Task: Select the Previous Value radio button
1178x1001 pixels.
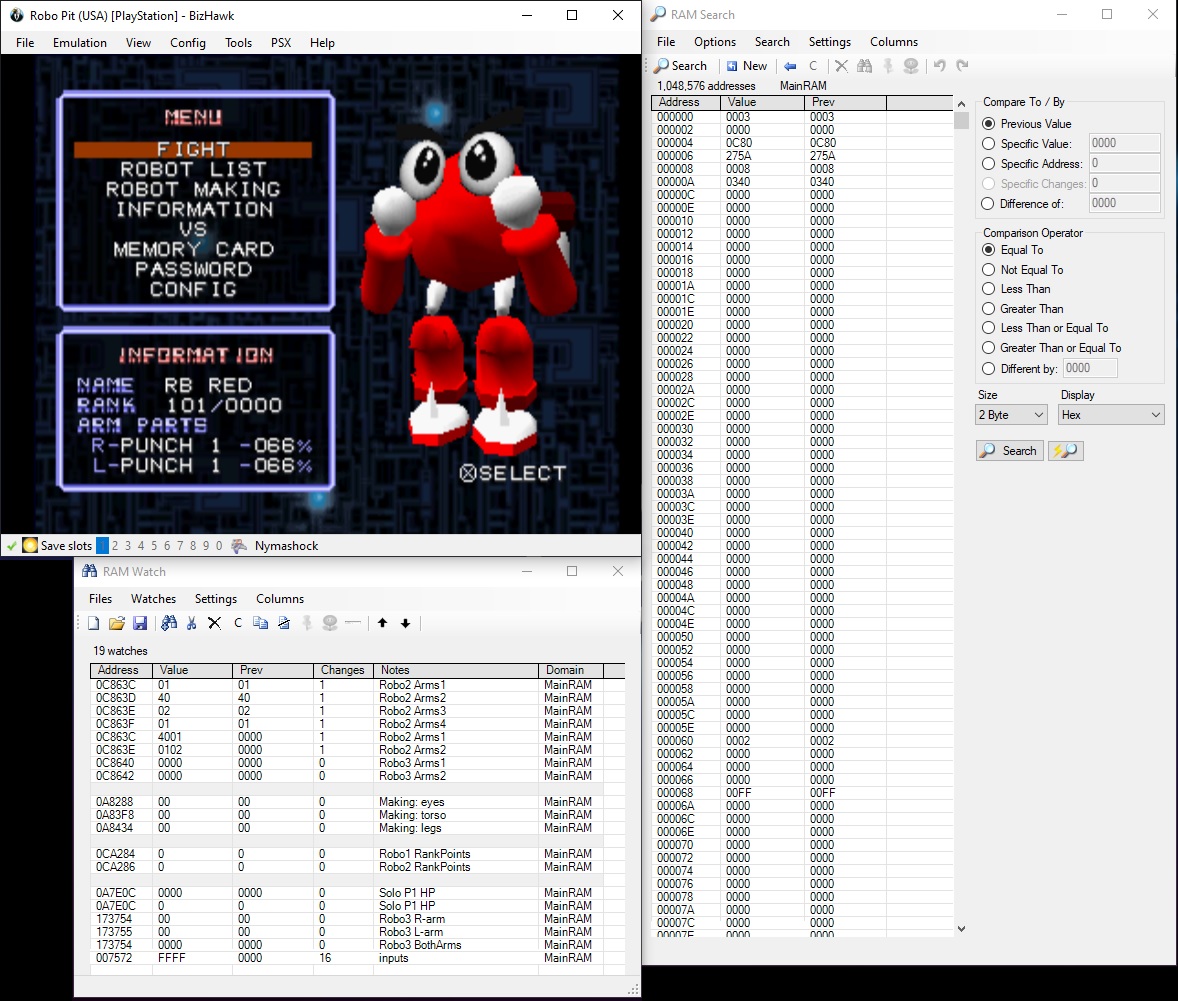Action: click(x=989, y=124)
